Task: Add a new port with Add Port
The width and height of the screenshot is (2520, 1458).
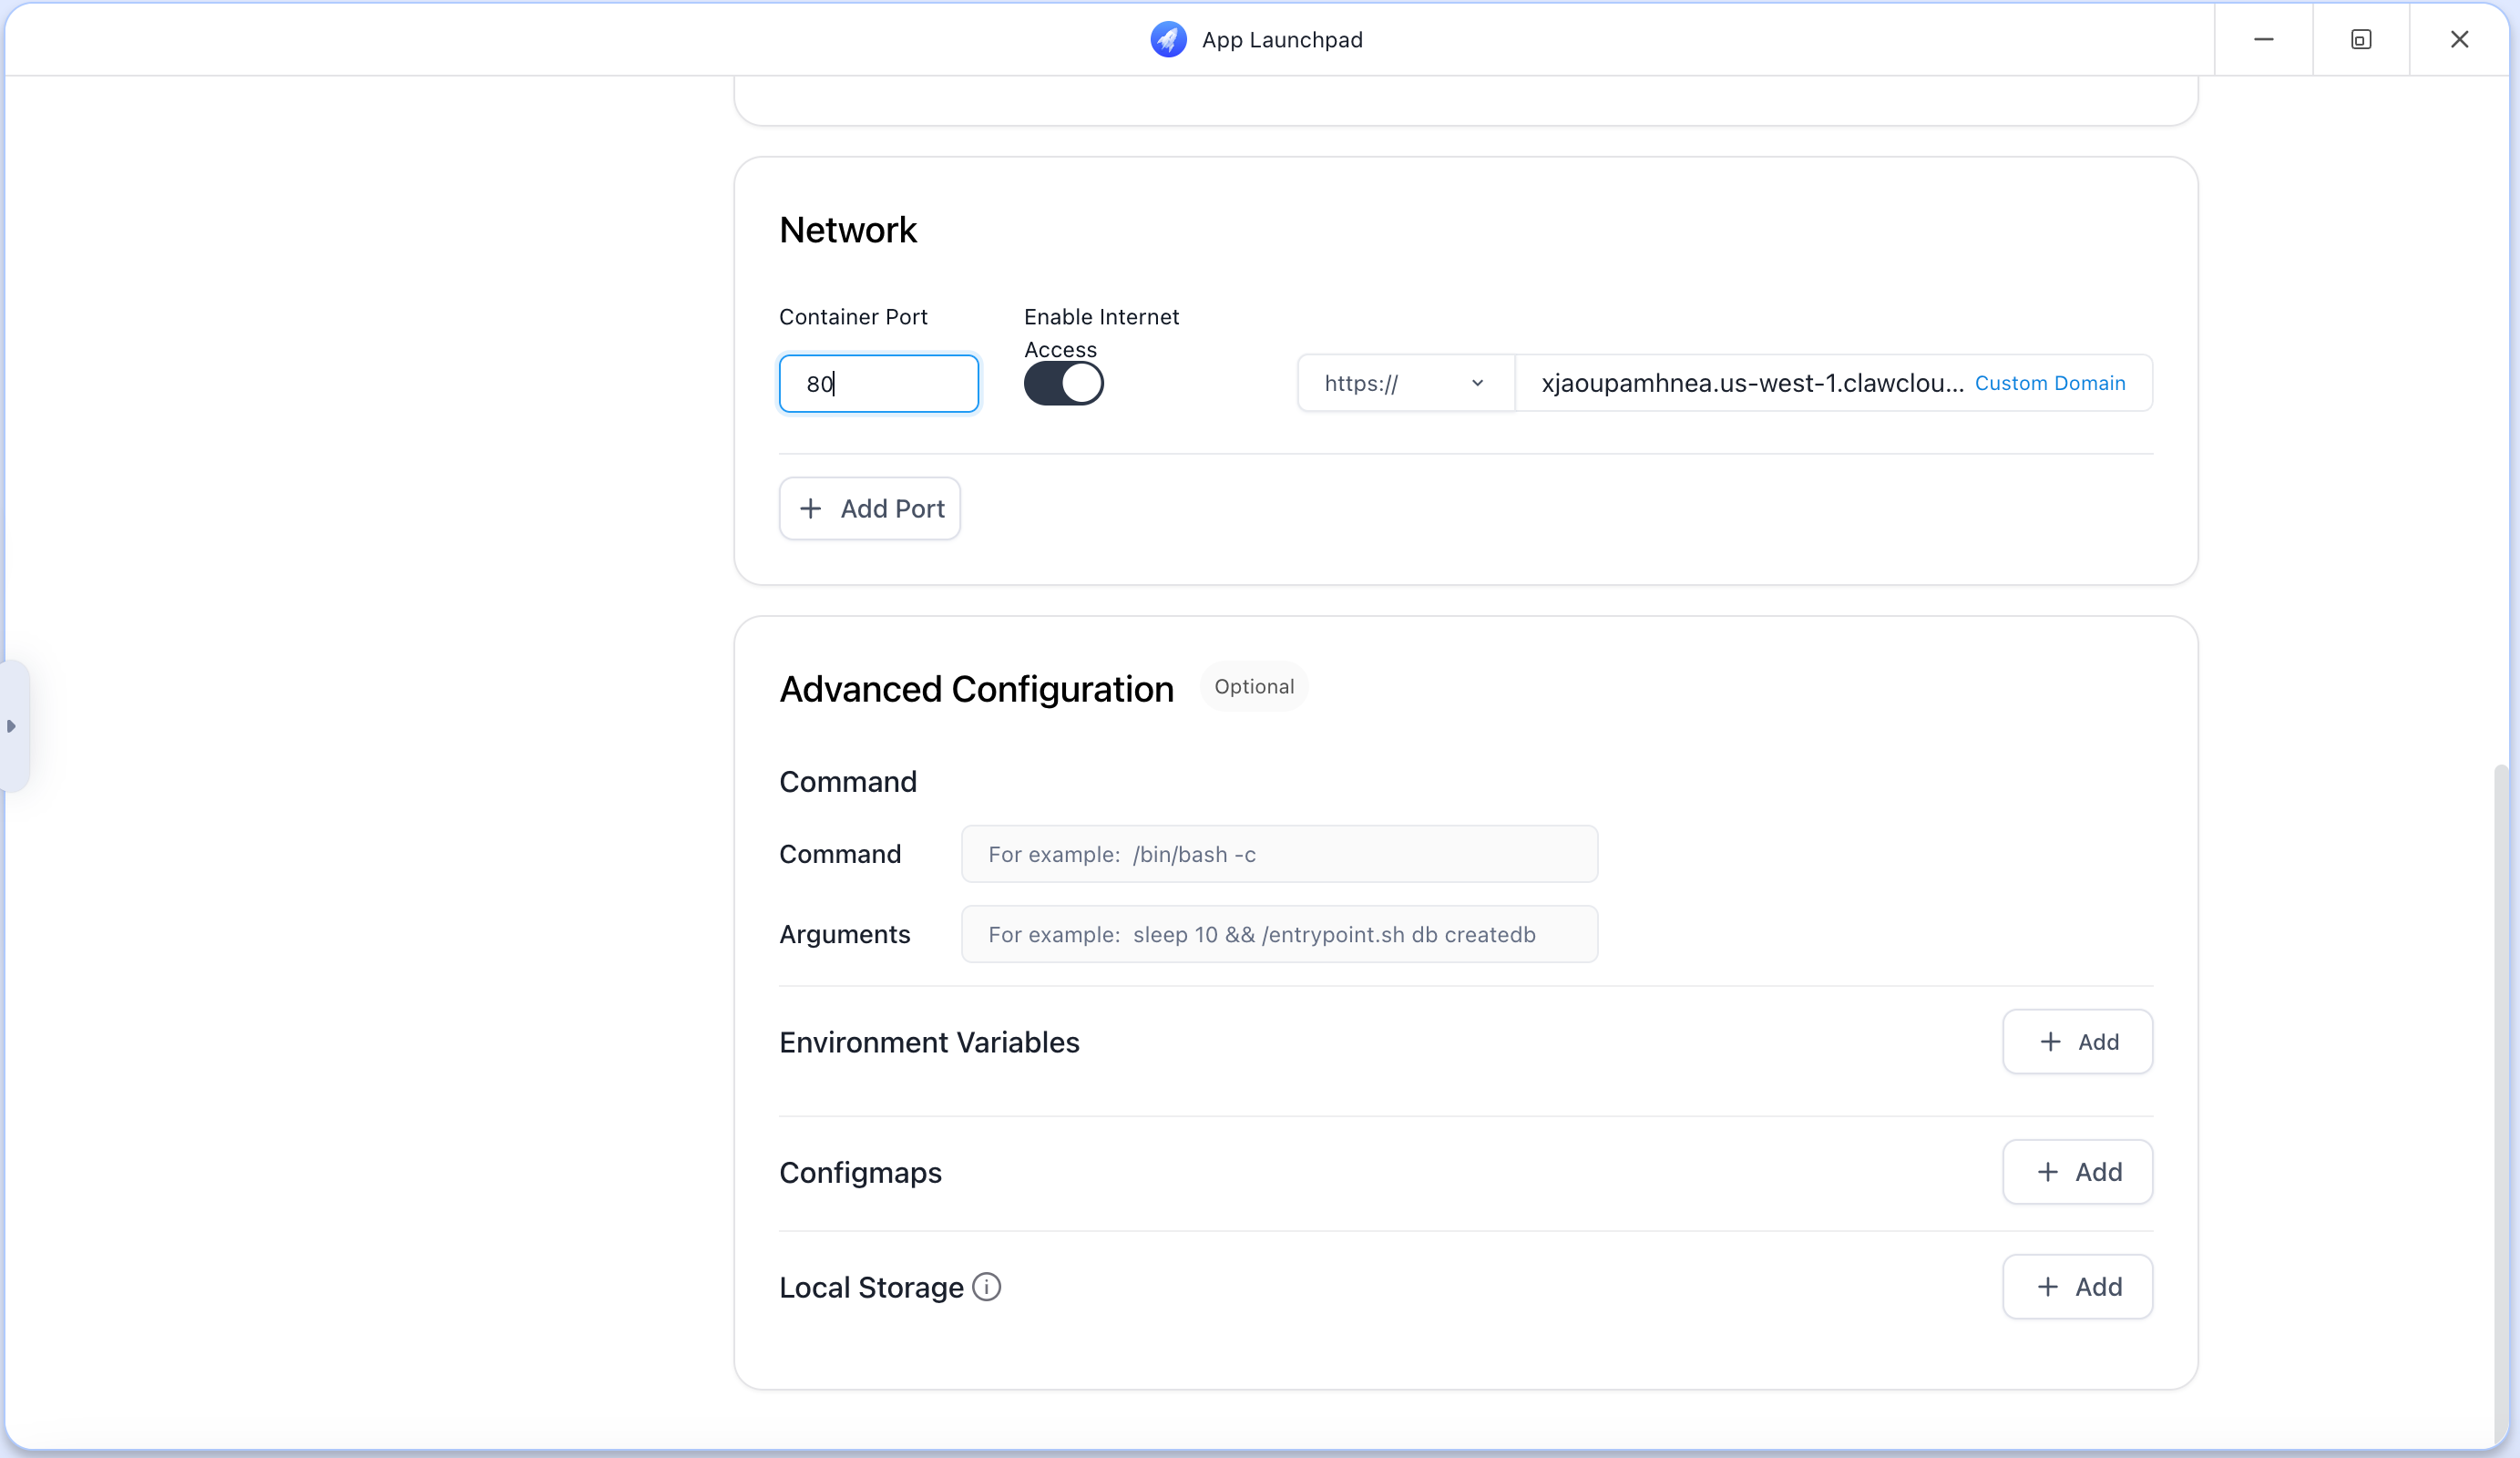Action: pyautogui.click(x=869, y=509)
